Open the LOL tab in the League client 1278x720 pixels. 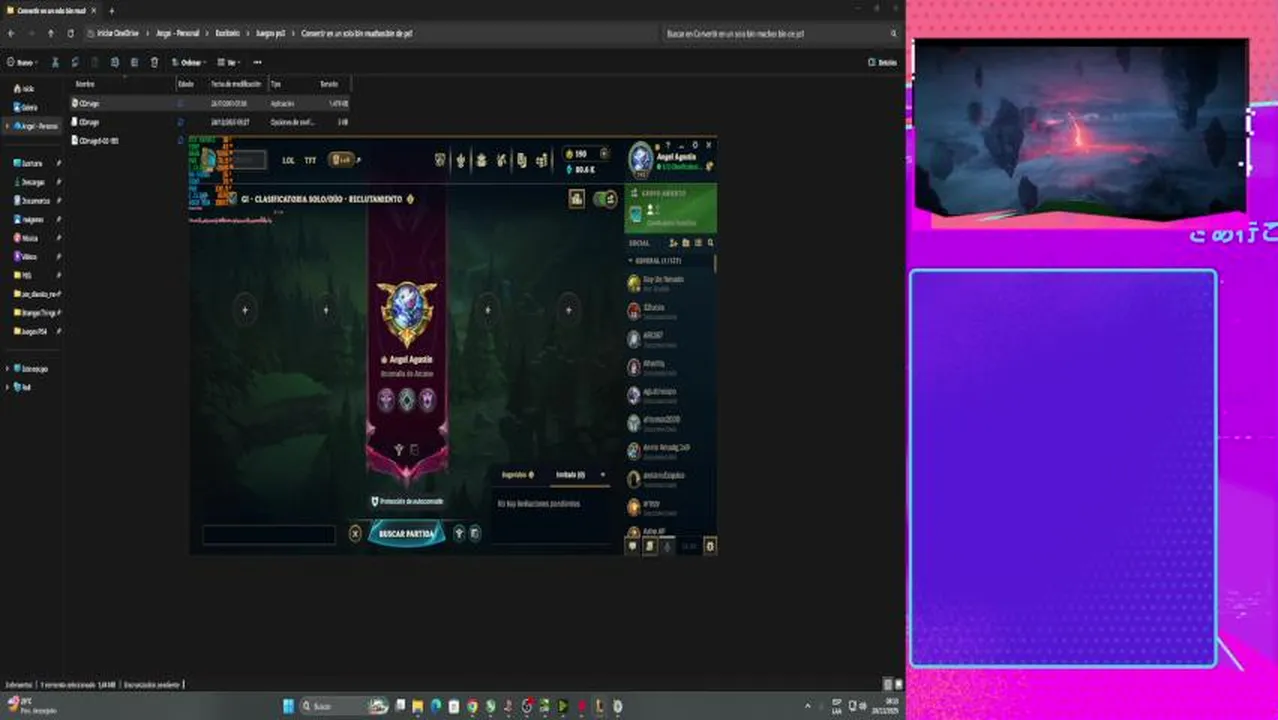[288, 160]
